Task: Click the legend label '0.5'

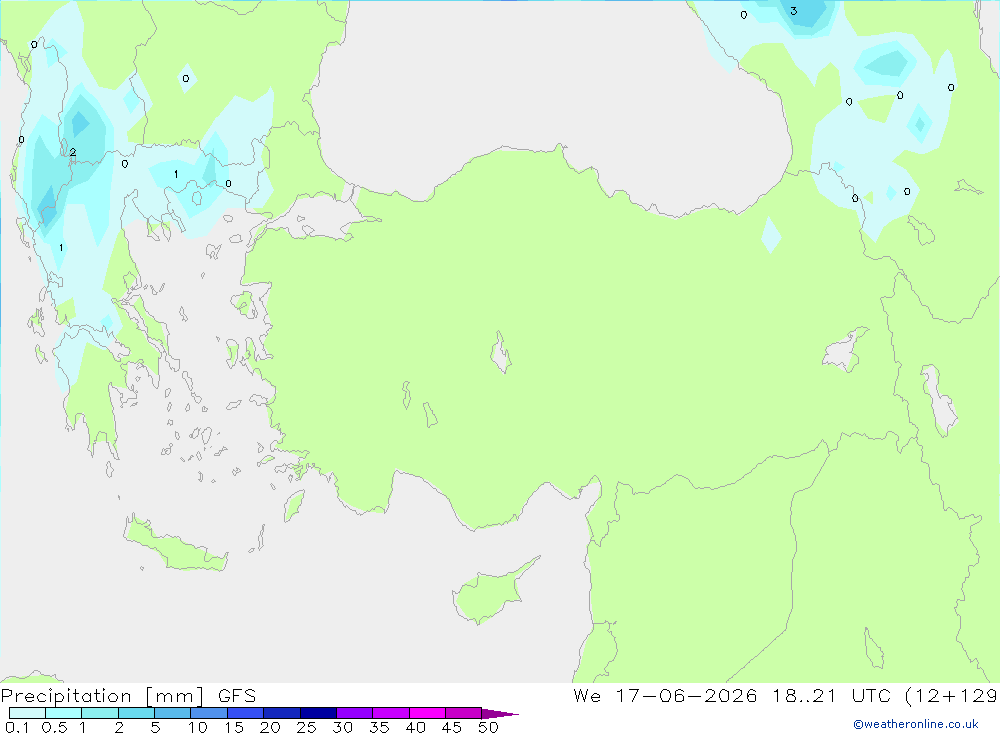Action: 54,727
